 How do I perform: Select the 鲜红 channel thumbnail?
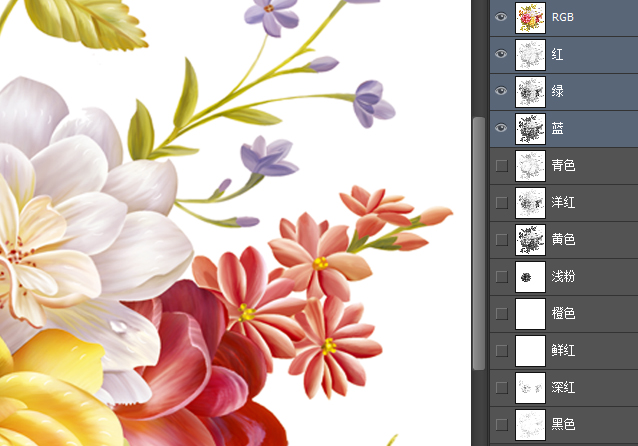click(530, 351)
